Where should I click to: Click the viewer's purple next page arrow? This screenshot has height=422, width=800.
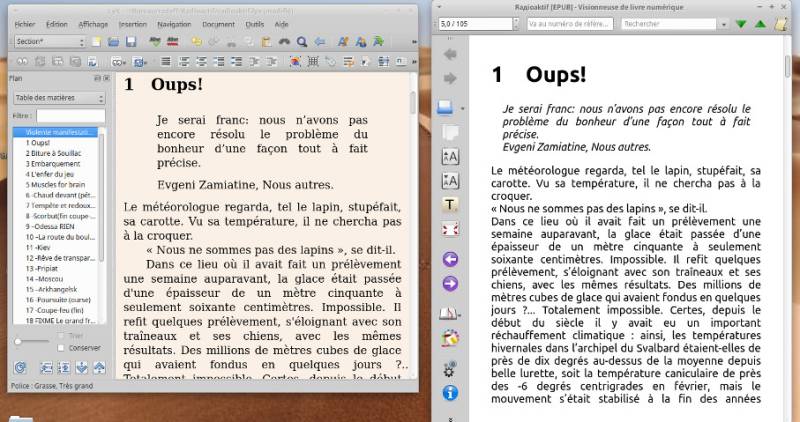point(450,284)
